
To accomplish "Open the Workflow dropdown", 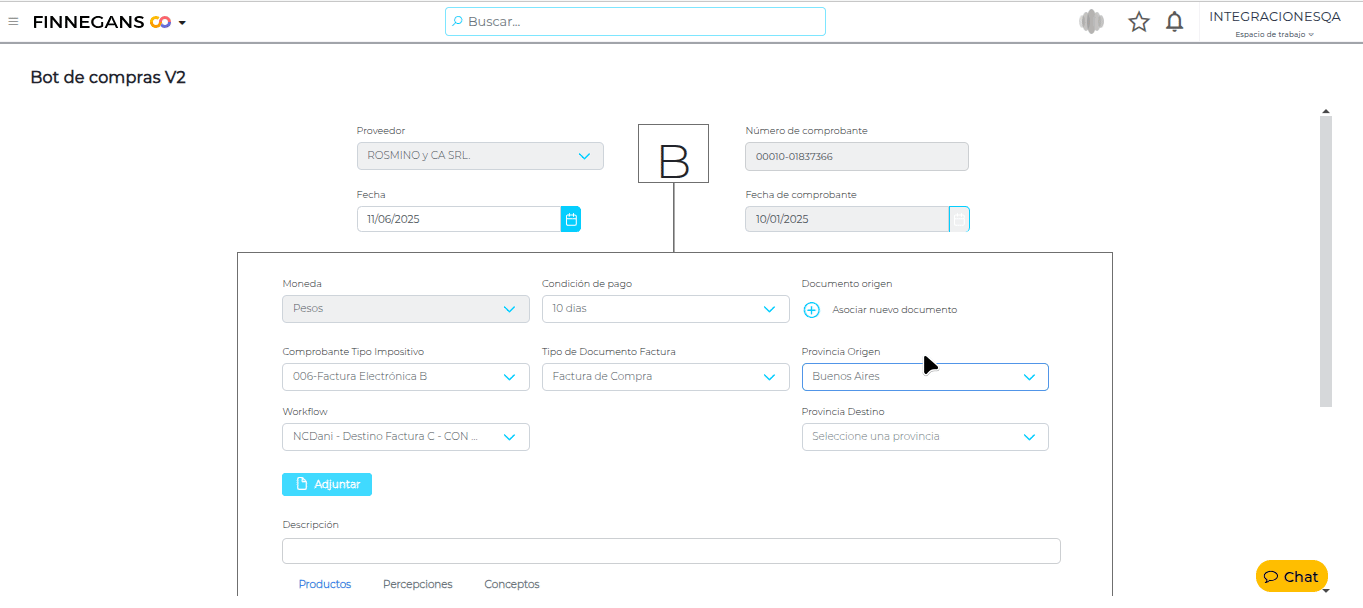I will 509,437.
